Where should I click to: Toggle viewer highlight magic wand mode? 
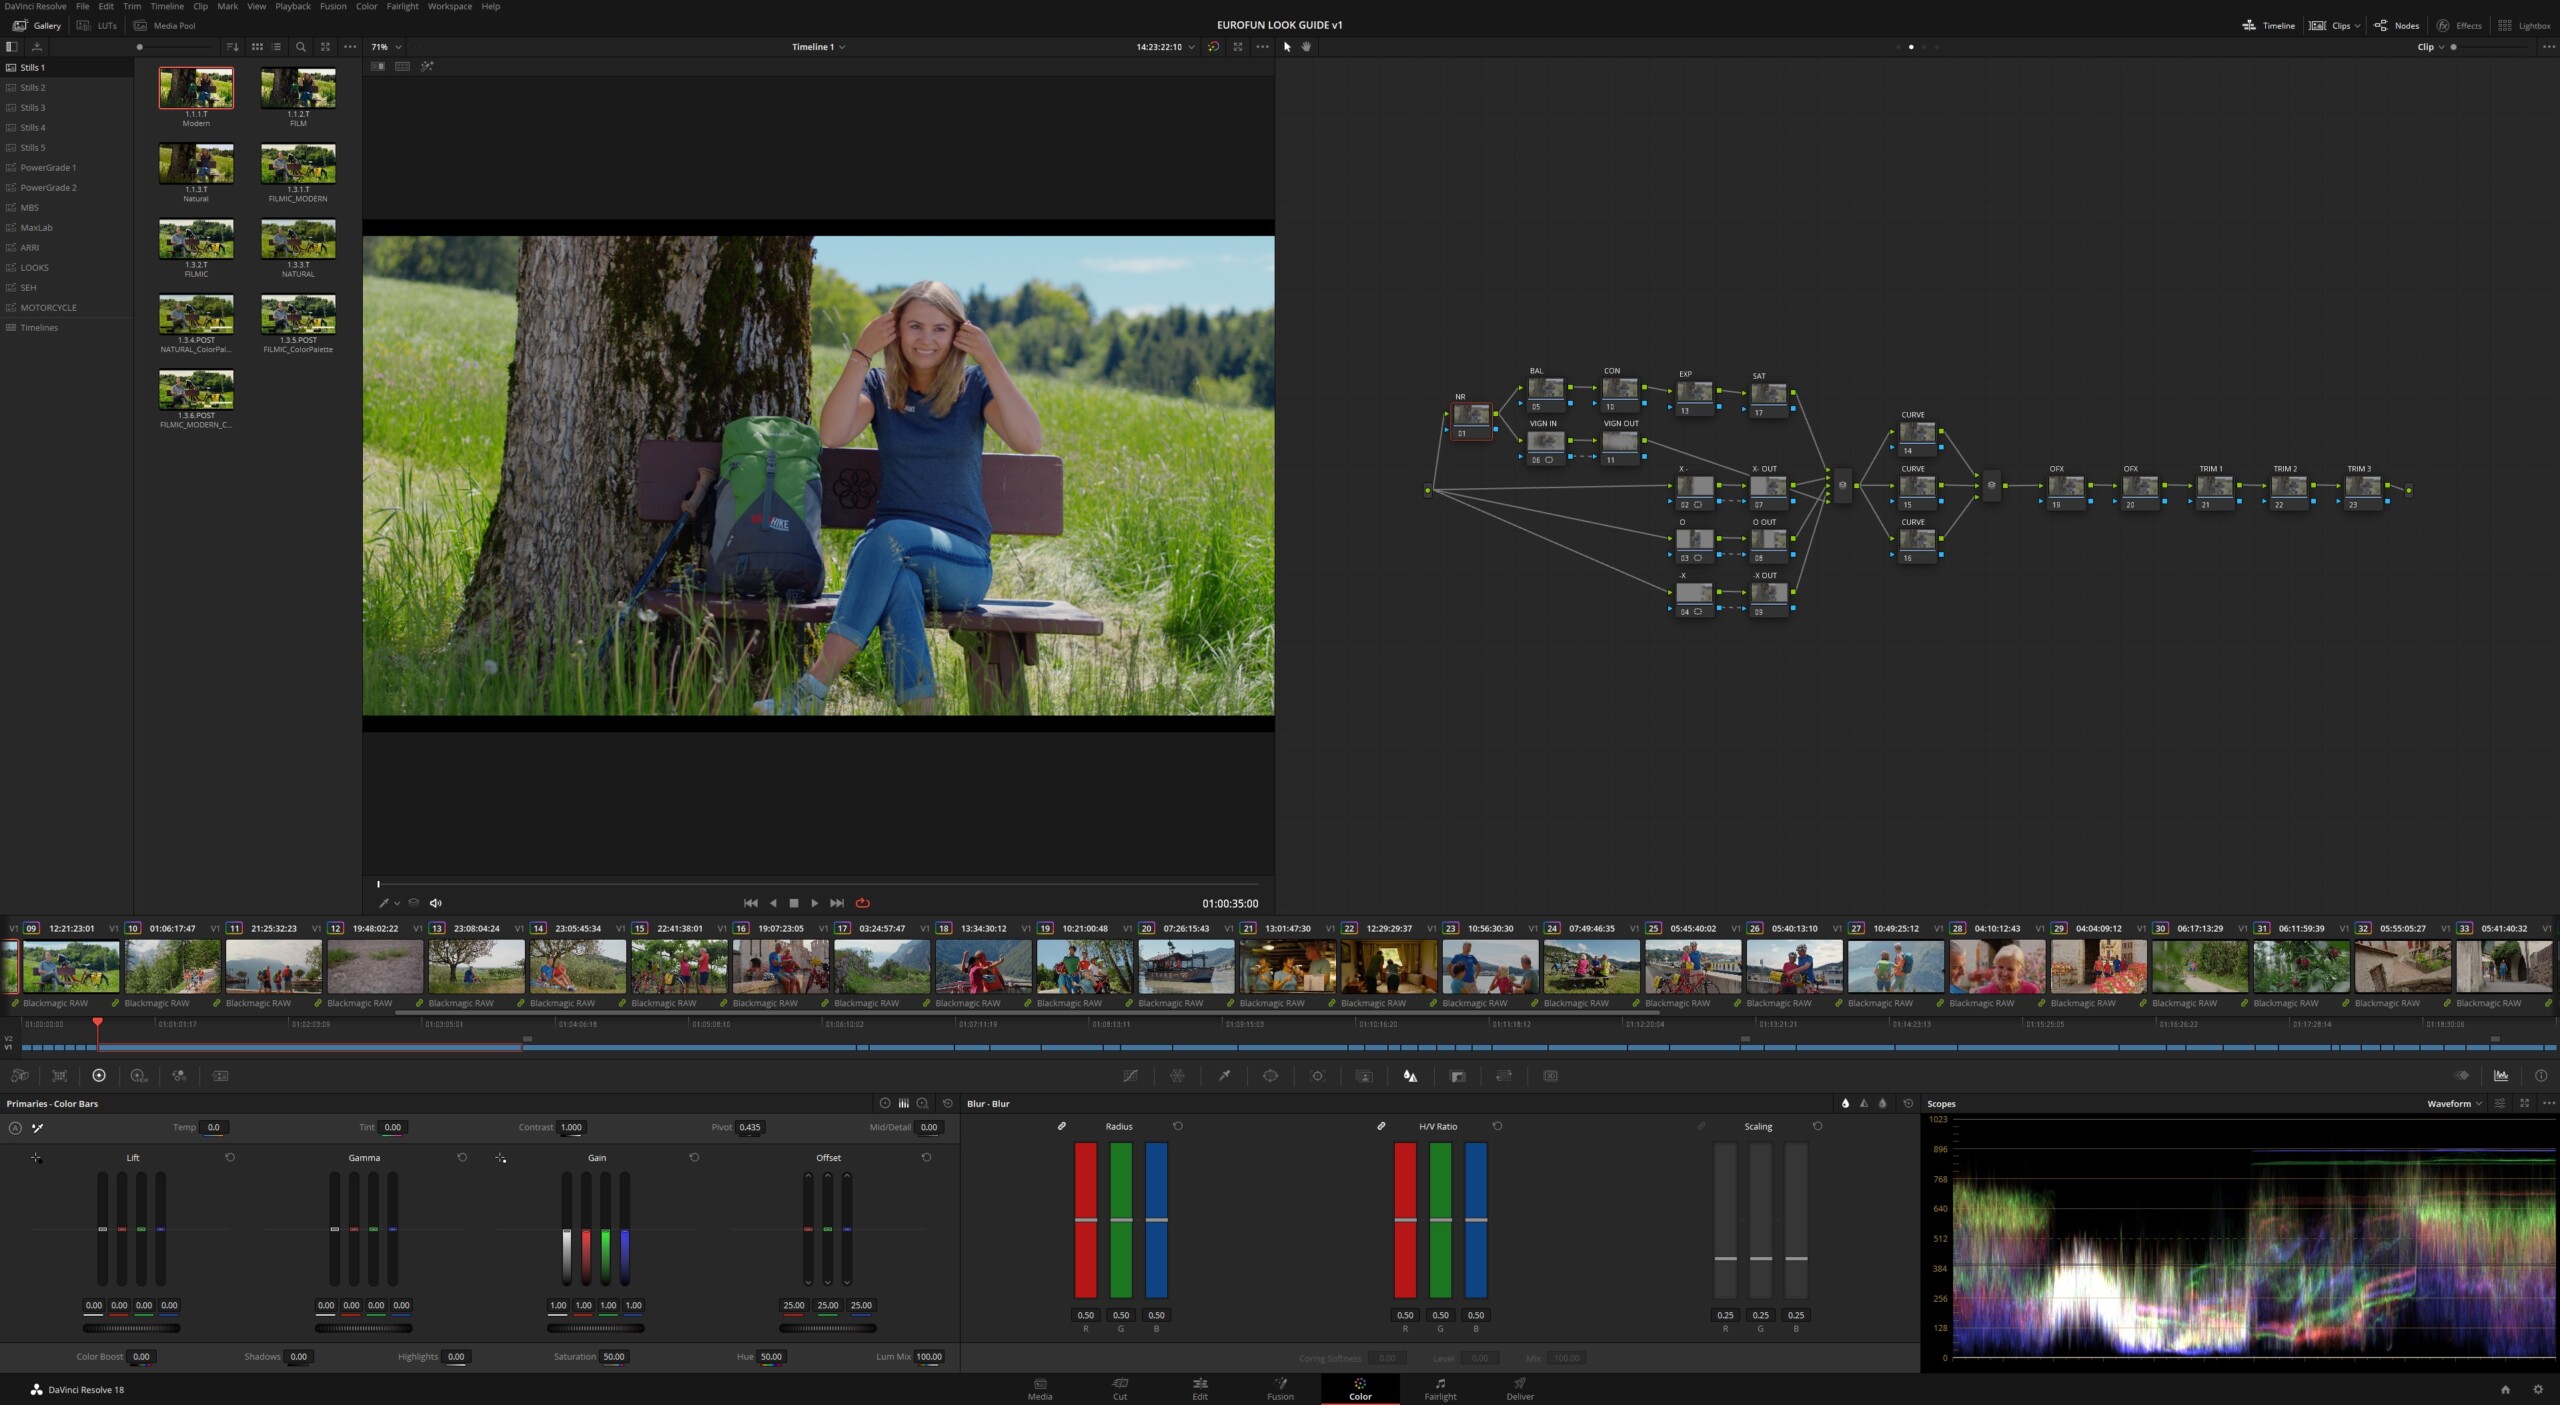[427, 67]
